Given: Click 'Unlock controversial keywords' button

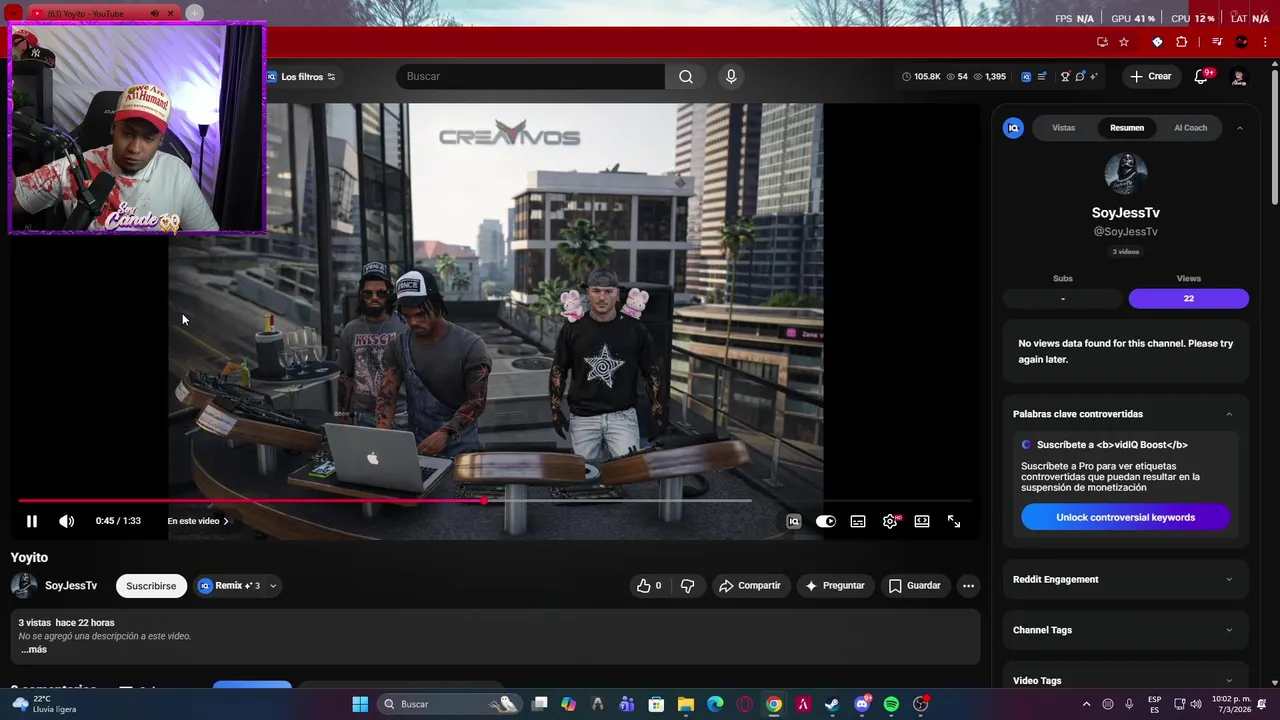Looking at the screenshot, I should click(x=1125, y=517).
